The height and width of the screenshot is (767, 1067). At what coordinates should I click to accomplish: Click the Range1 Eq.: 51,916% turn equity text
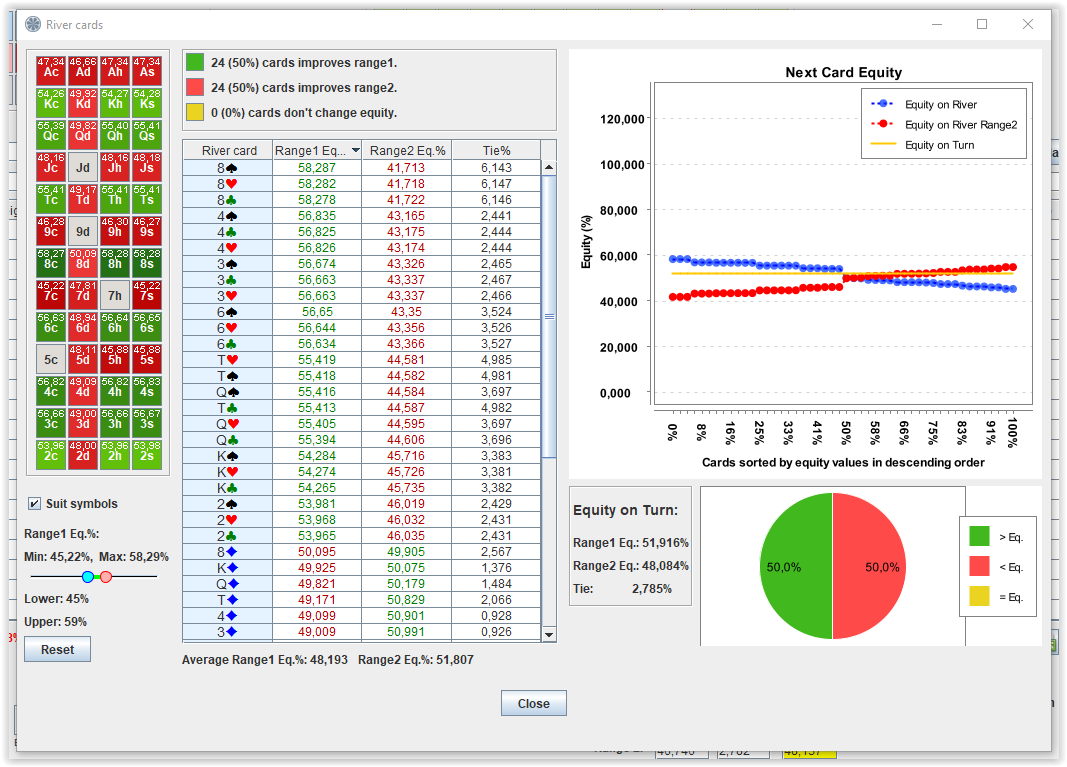tap(631, 542)
